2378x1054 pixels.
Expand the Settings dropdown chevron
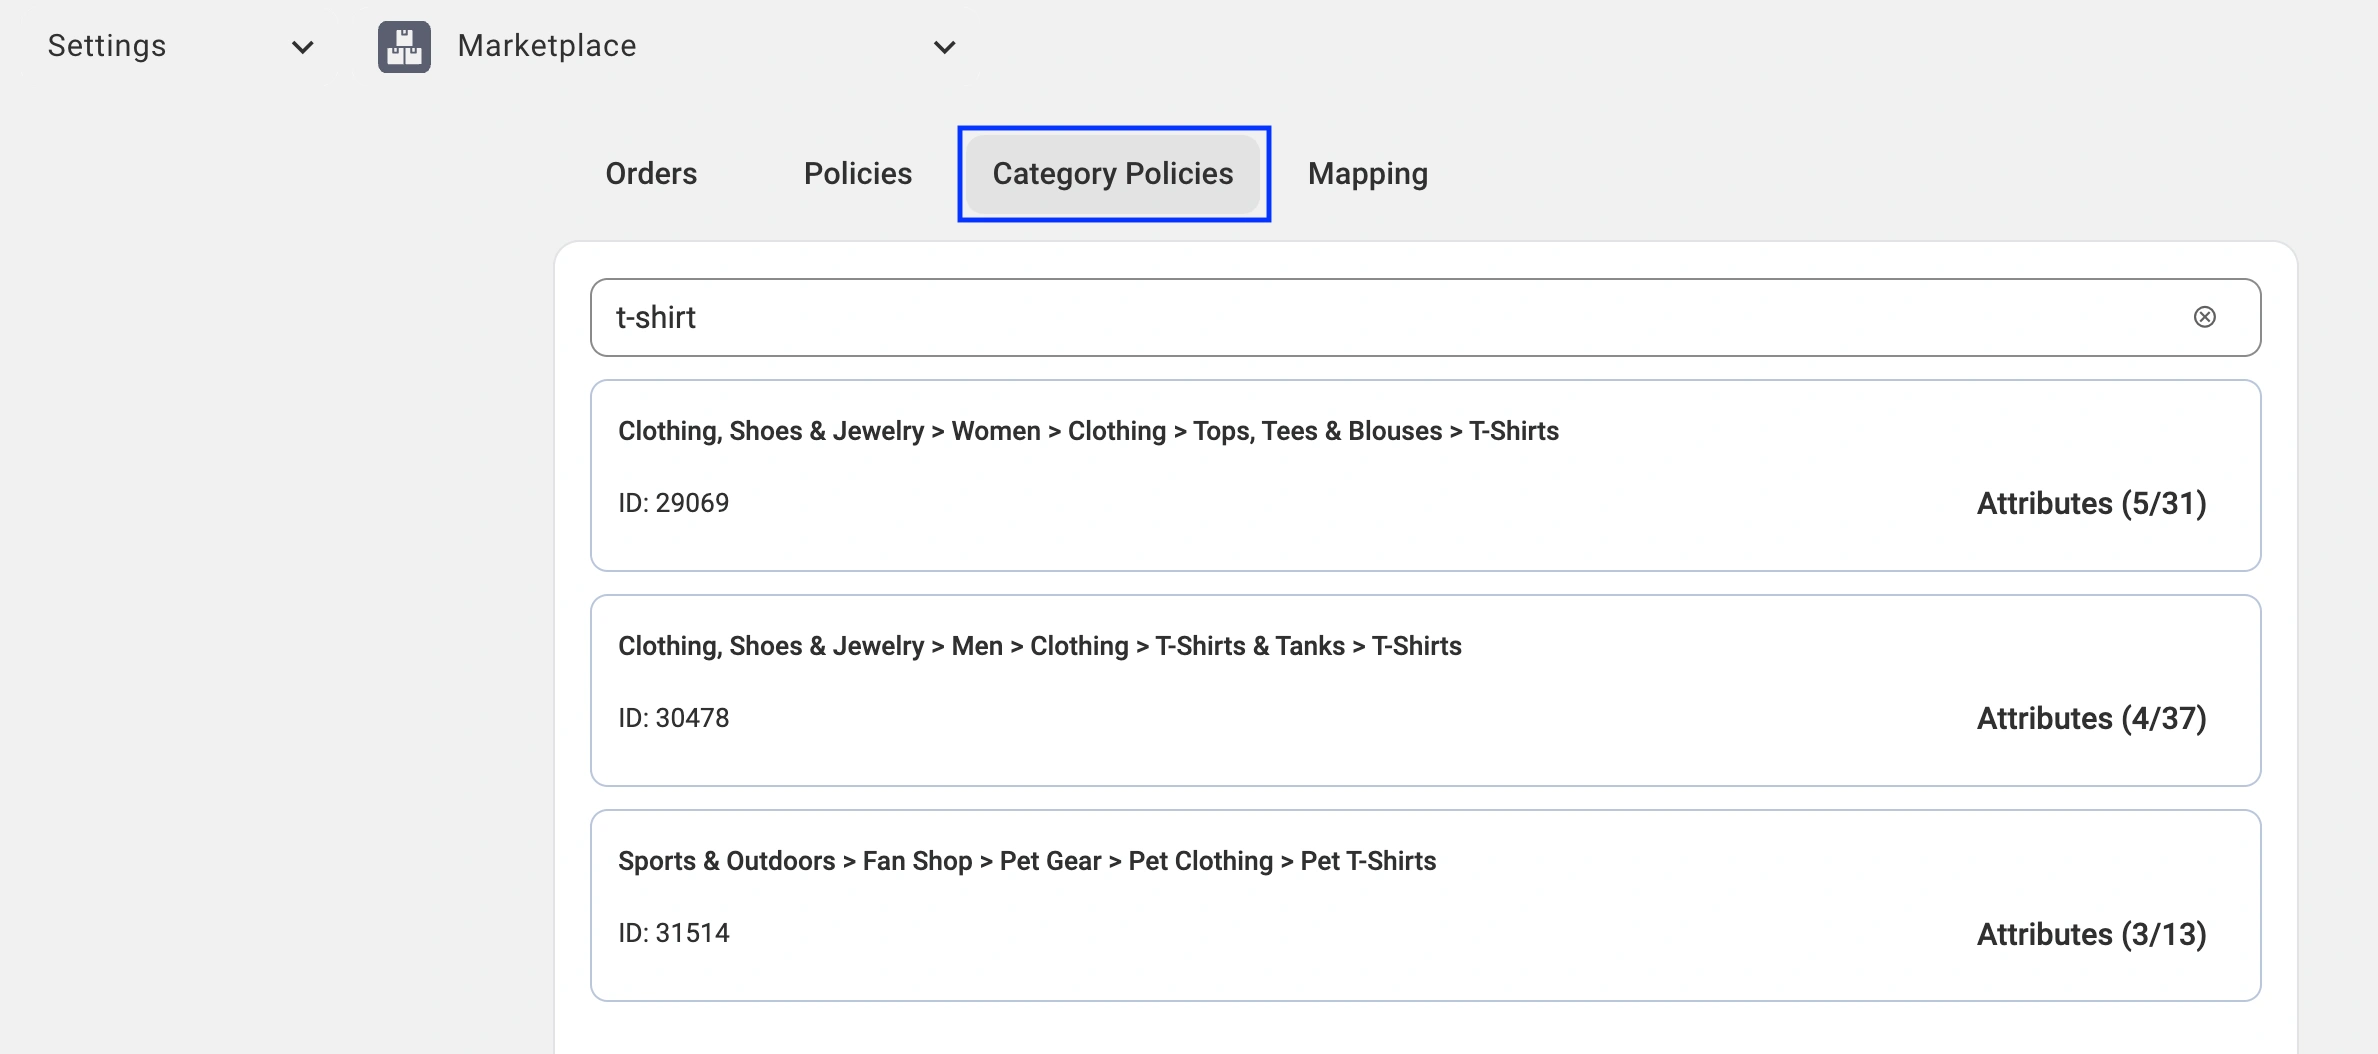[x=302, y=47]
